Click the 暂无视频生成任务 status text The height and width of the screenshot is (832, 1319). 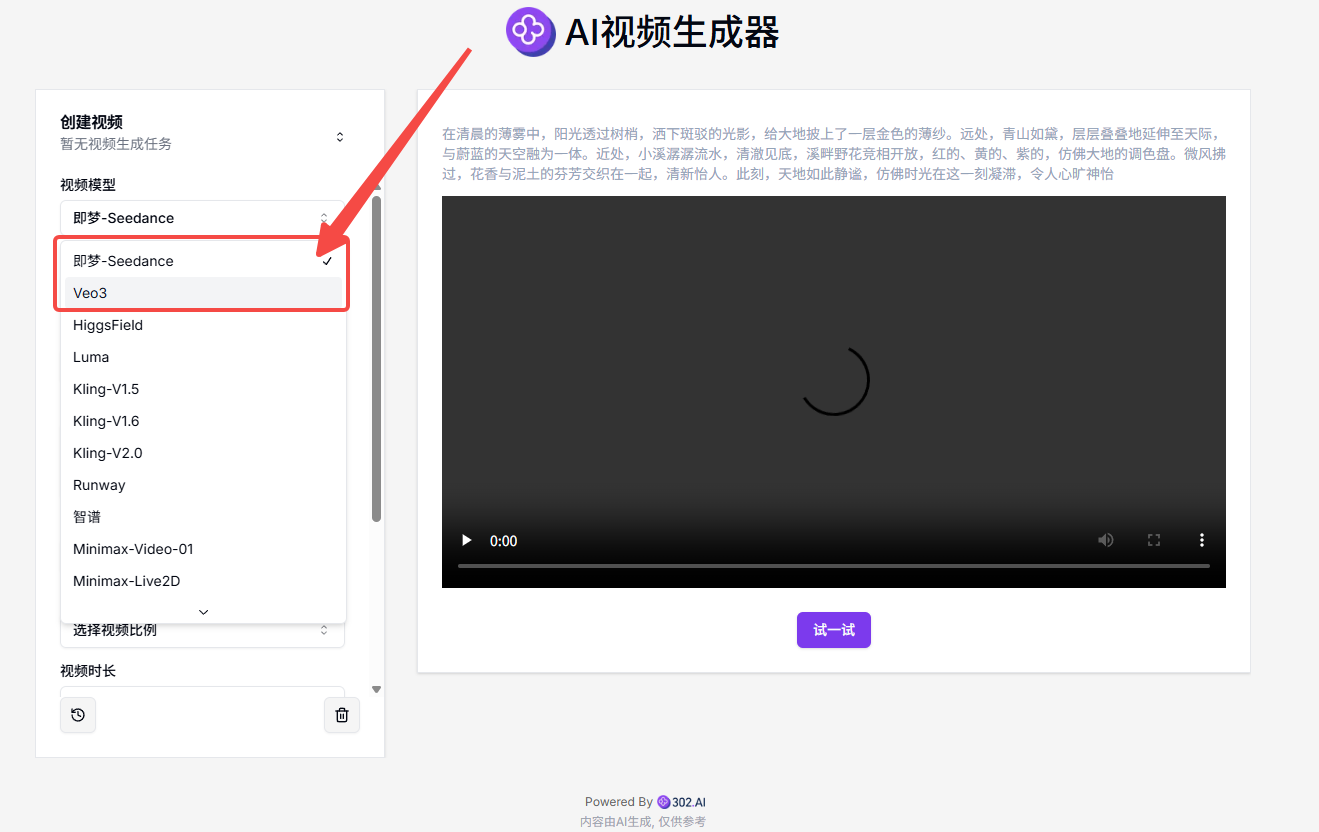click(116, 144)
